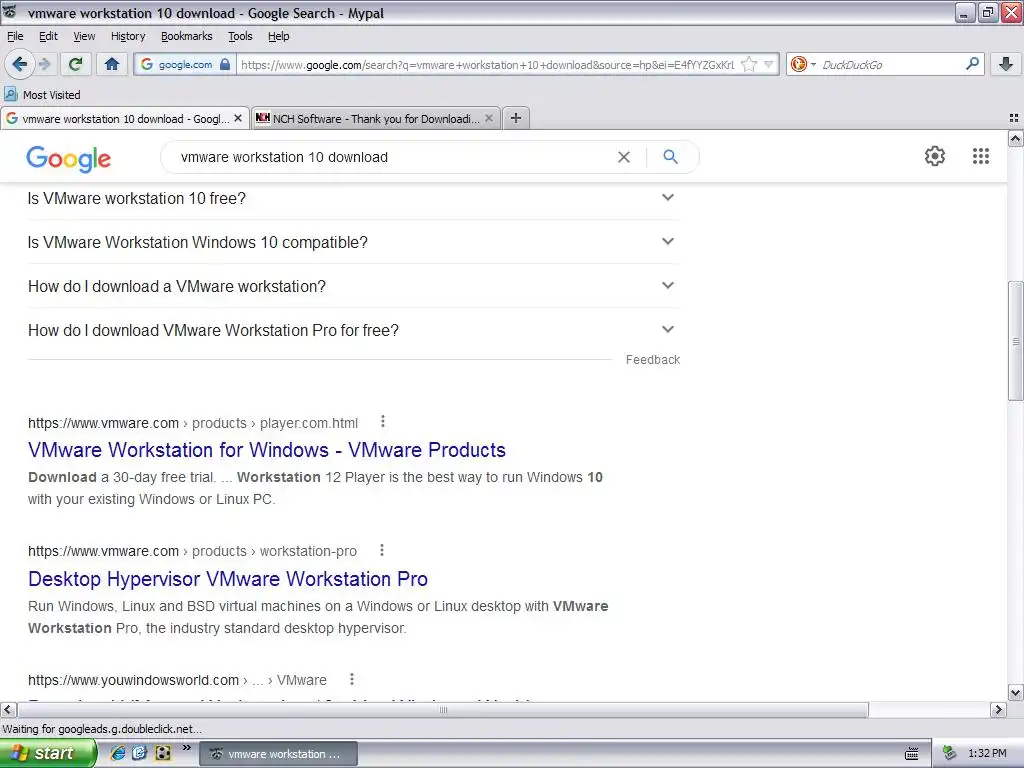Click the system tray icon next to the clock
Viewport: 1024px width, 768px height.
tap(949, 754)
